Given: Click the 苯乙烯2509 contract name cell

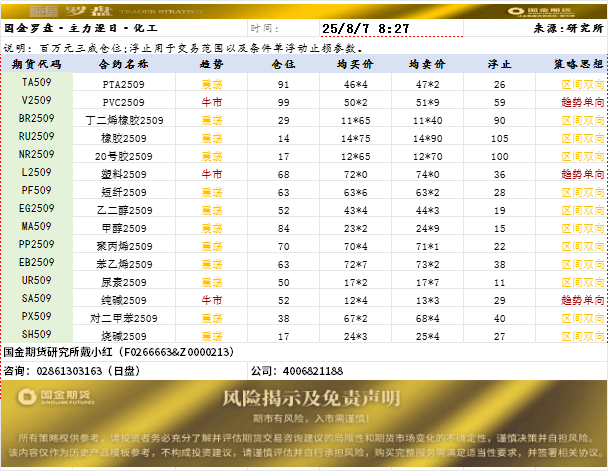Looking at the screenshot, I should [x=124, y=264].
